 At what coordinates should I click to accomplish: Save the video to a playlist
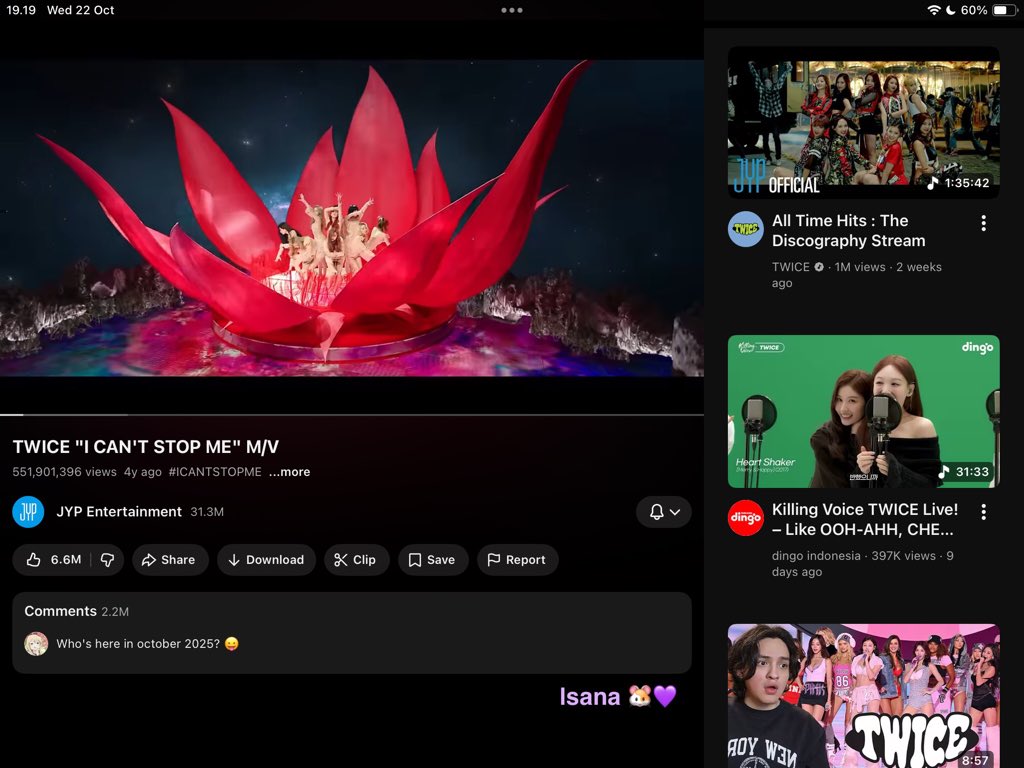click(x=432, y=560)
